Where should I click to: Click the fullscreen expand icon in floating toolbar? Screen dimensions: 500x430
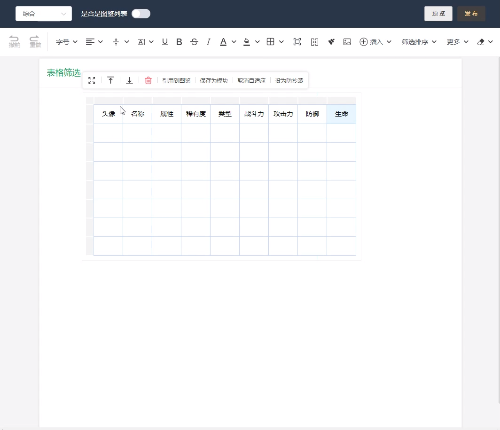click(x=92, y=80)
